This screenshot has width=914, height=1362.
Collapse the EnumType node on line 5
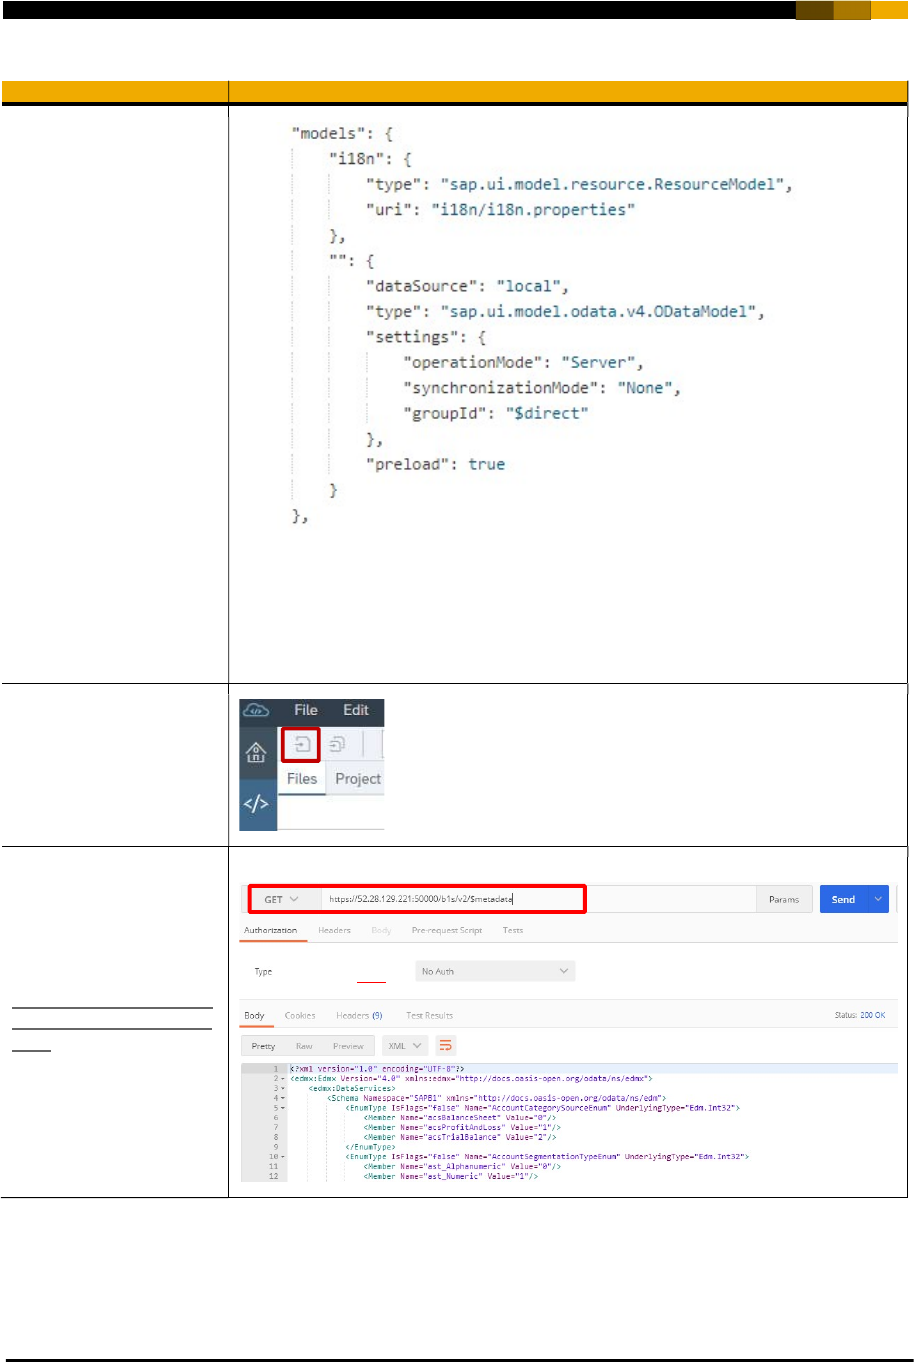285,1108
